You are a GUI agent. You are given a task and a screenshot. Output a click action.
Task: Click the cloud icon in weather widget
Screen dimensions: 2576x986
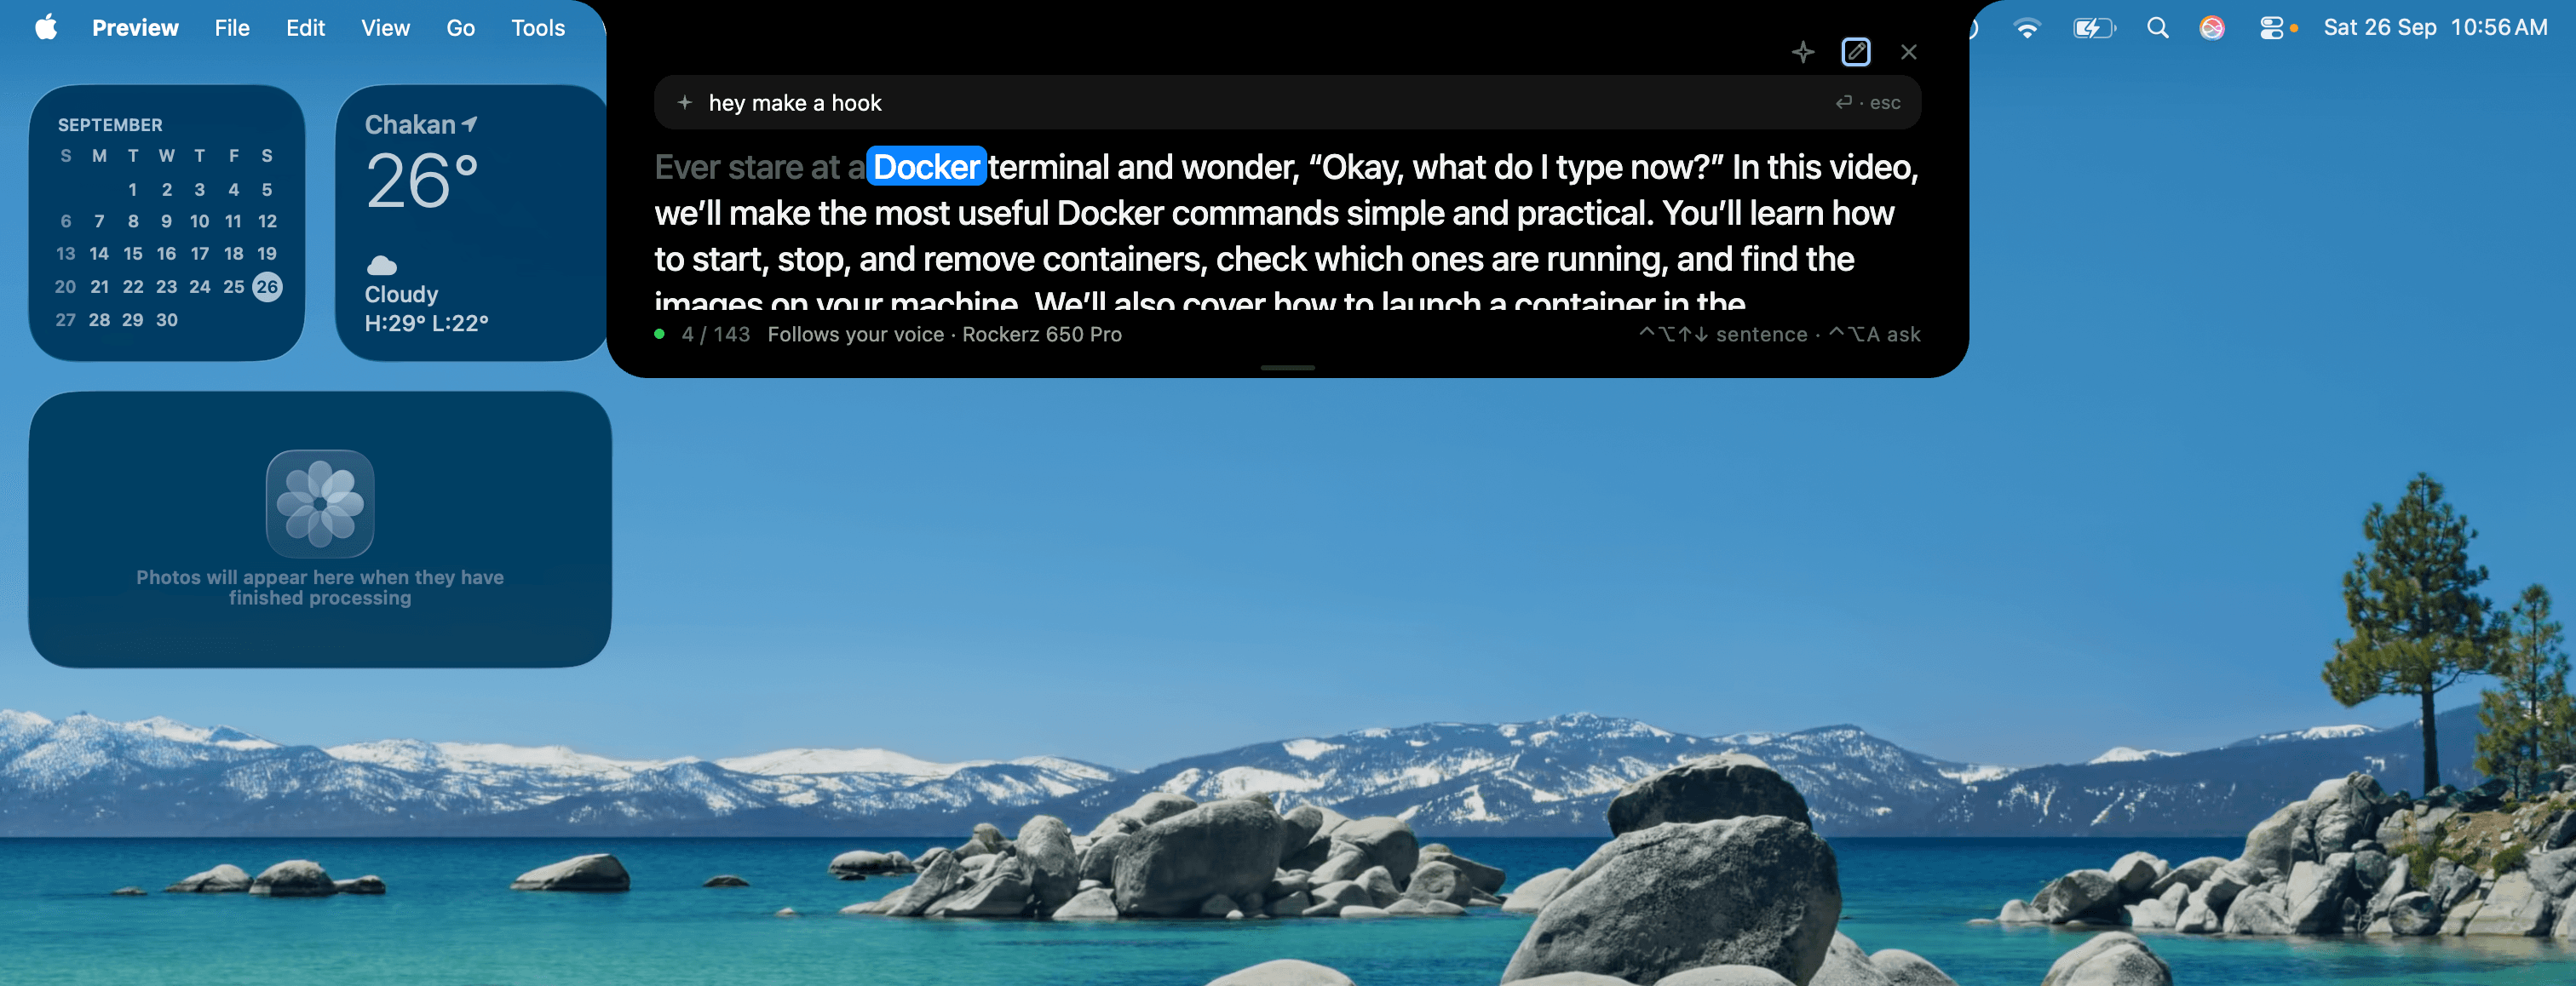382,265
